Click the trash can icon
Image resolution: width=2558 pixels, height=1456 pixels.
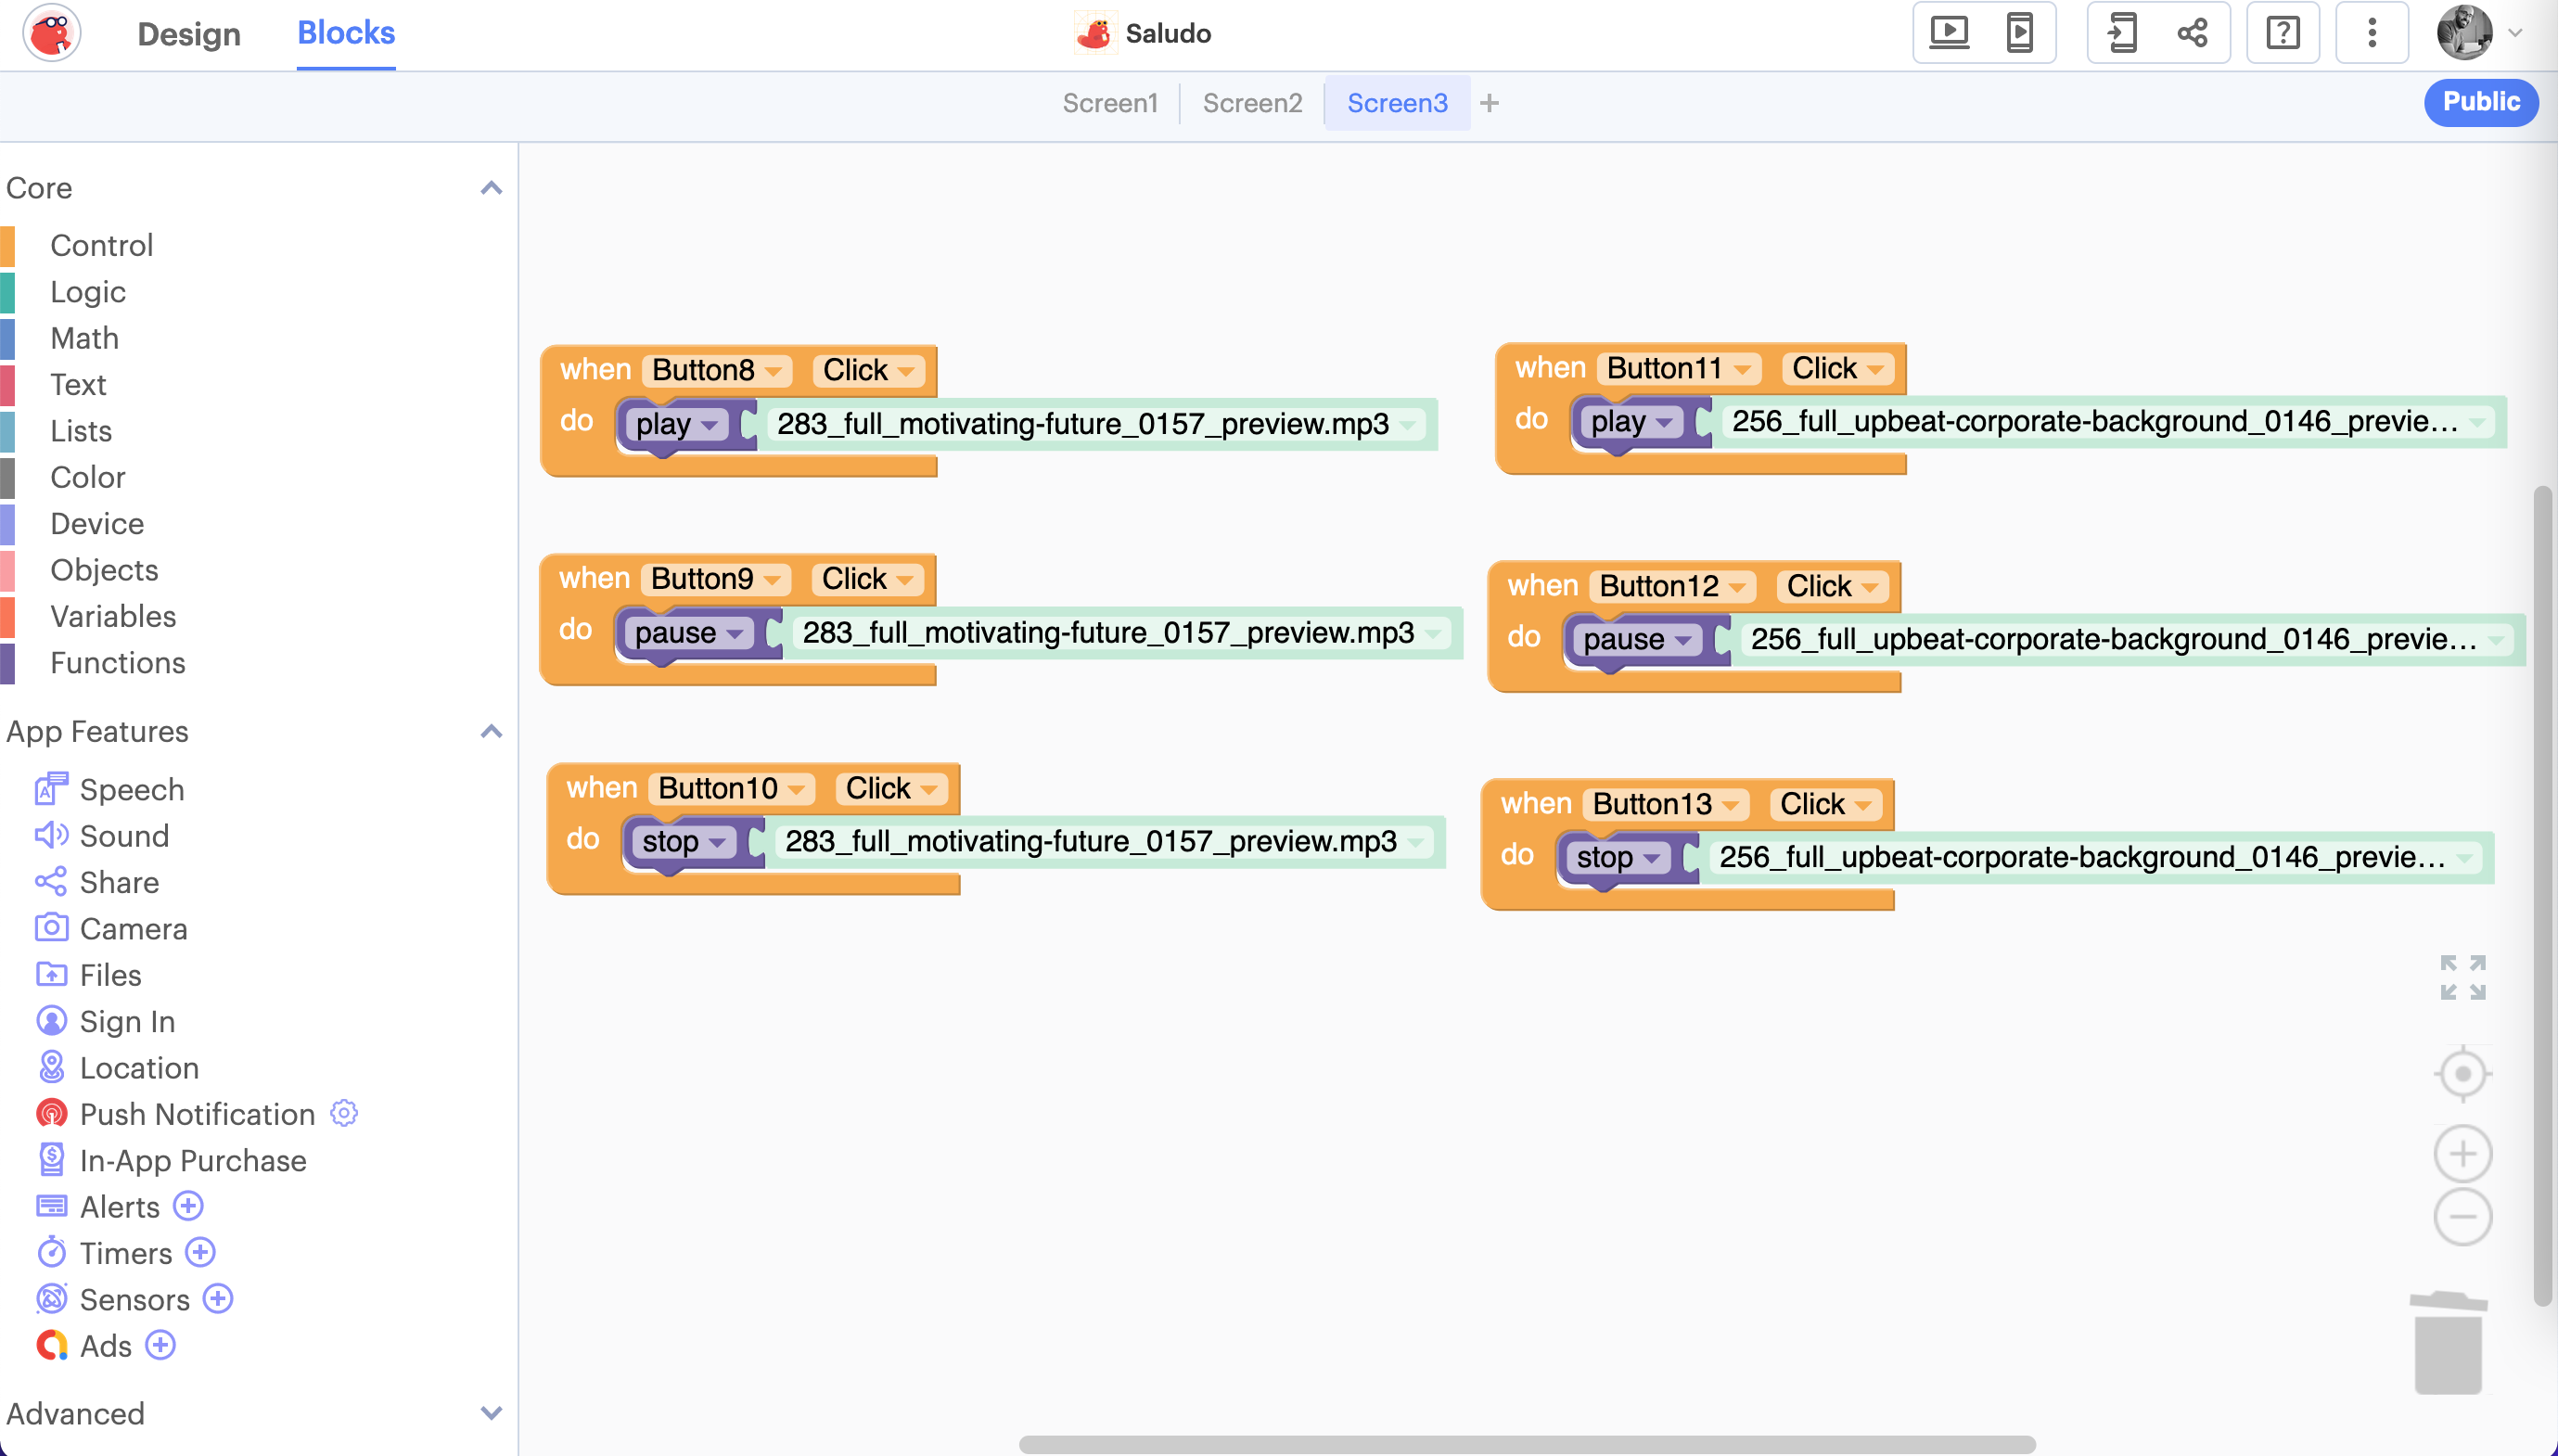tap(2447, 1343)
